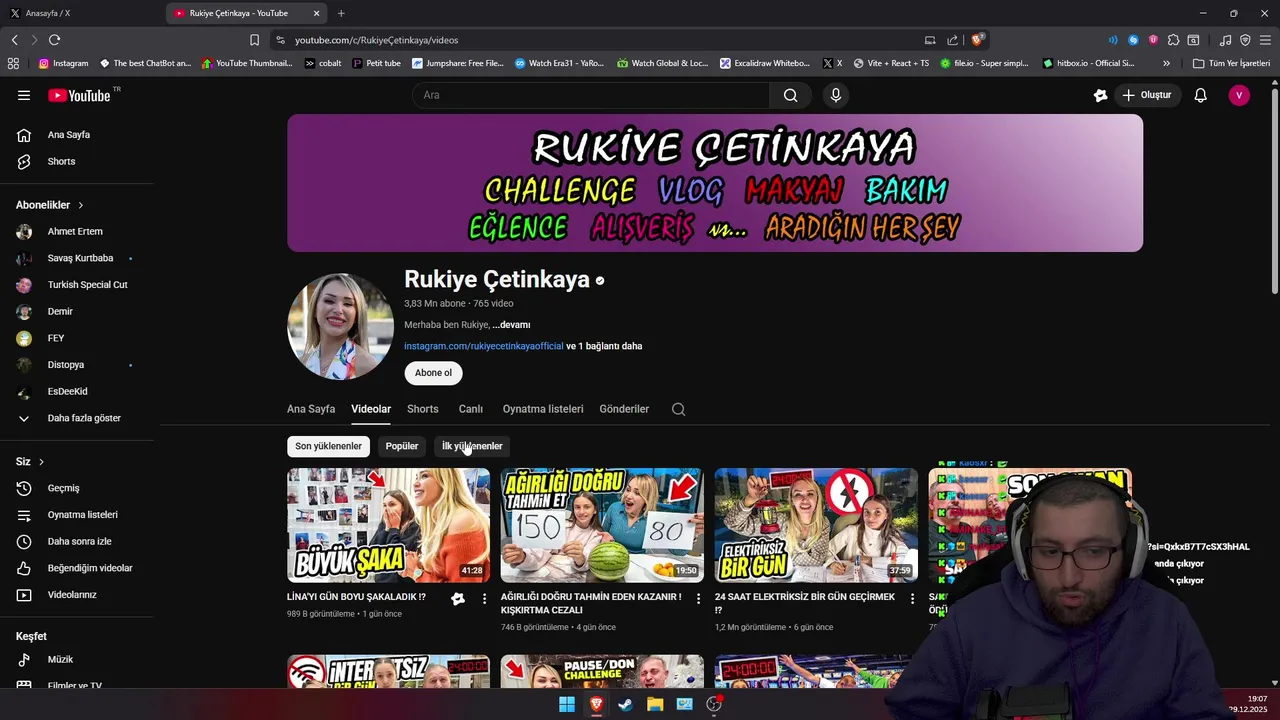Open Steam from the taskbar

coord(625,704)
